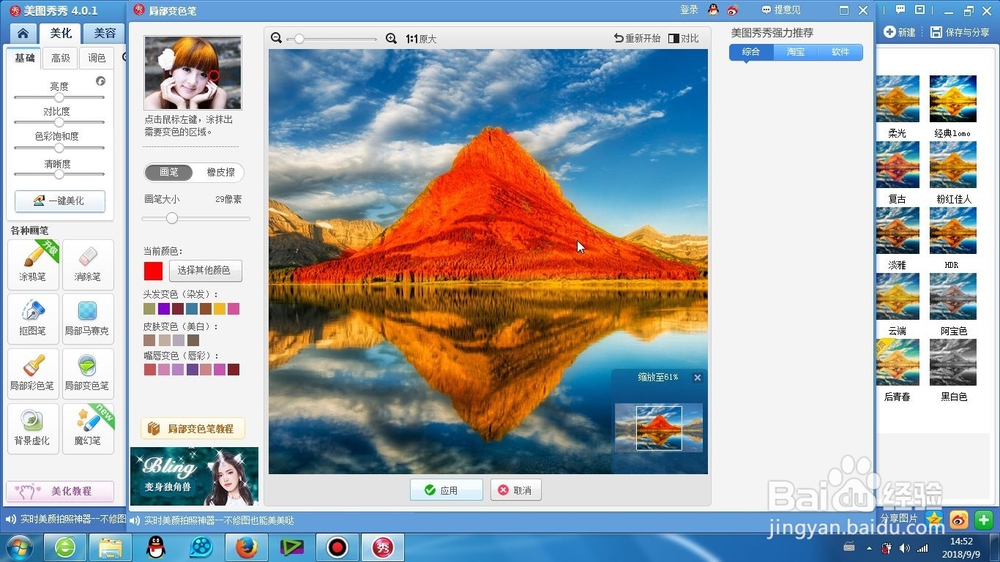Apply the 复古 effect thumbnail

(x=898, y=165)
